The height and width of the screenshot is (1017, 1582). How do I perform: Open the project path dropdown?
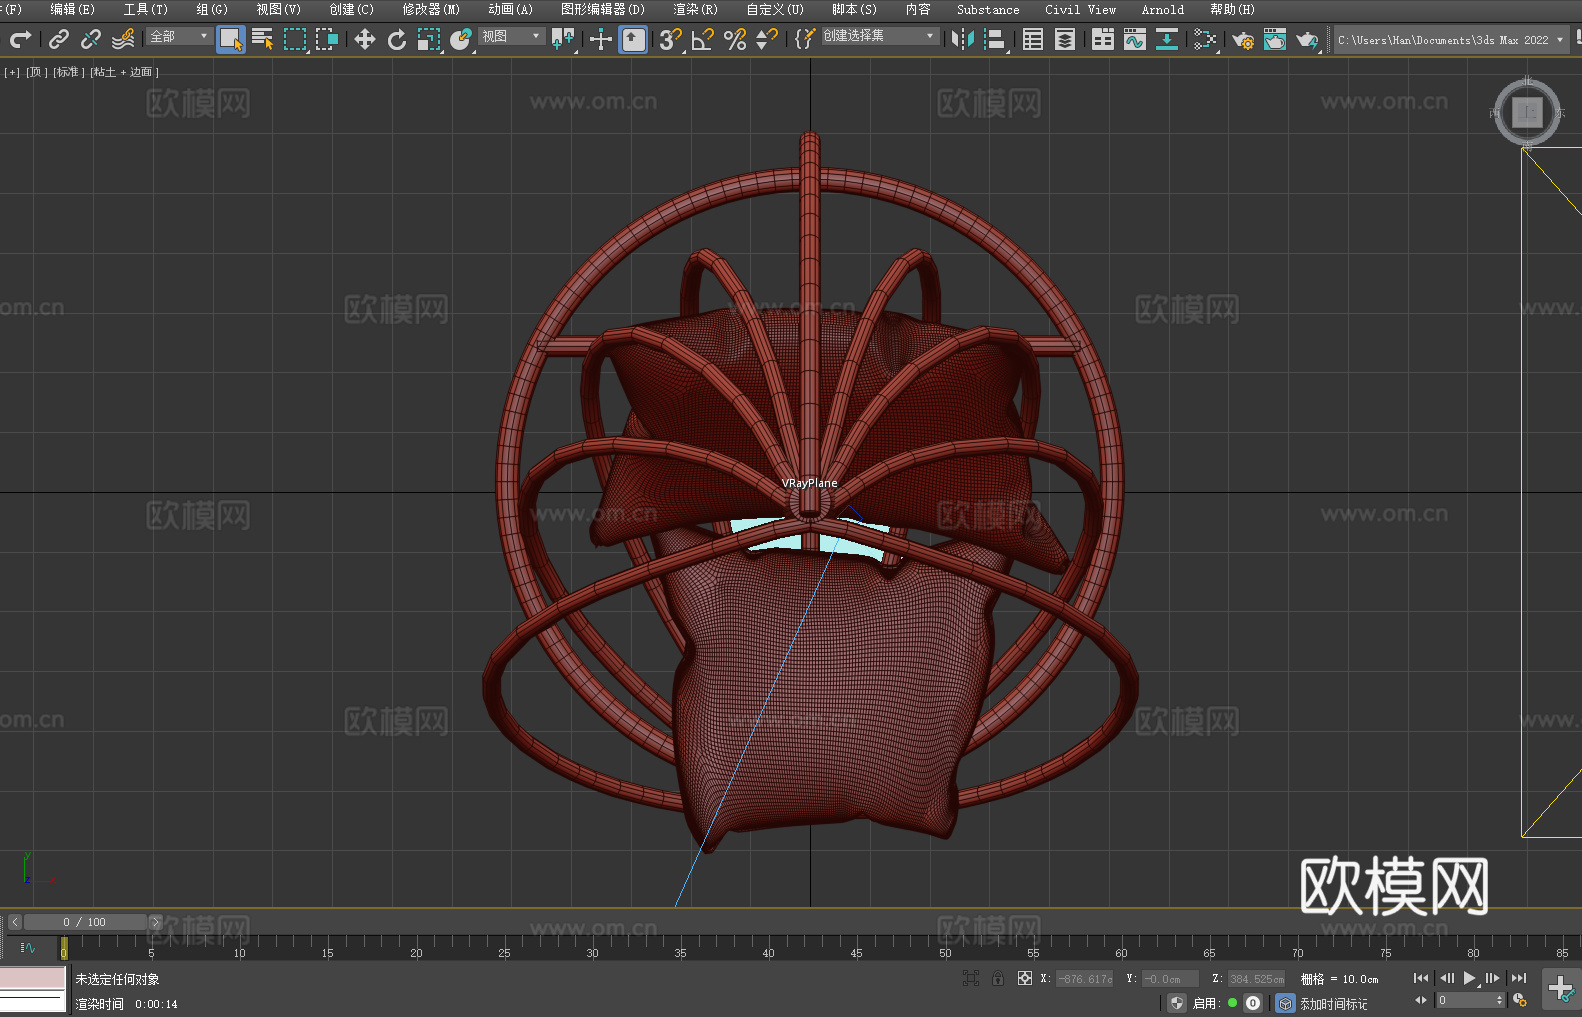[1451, 40]
